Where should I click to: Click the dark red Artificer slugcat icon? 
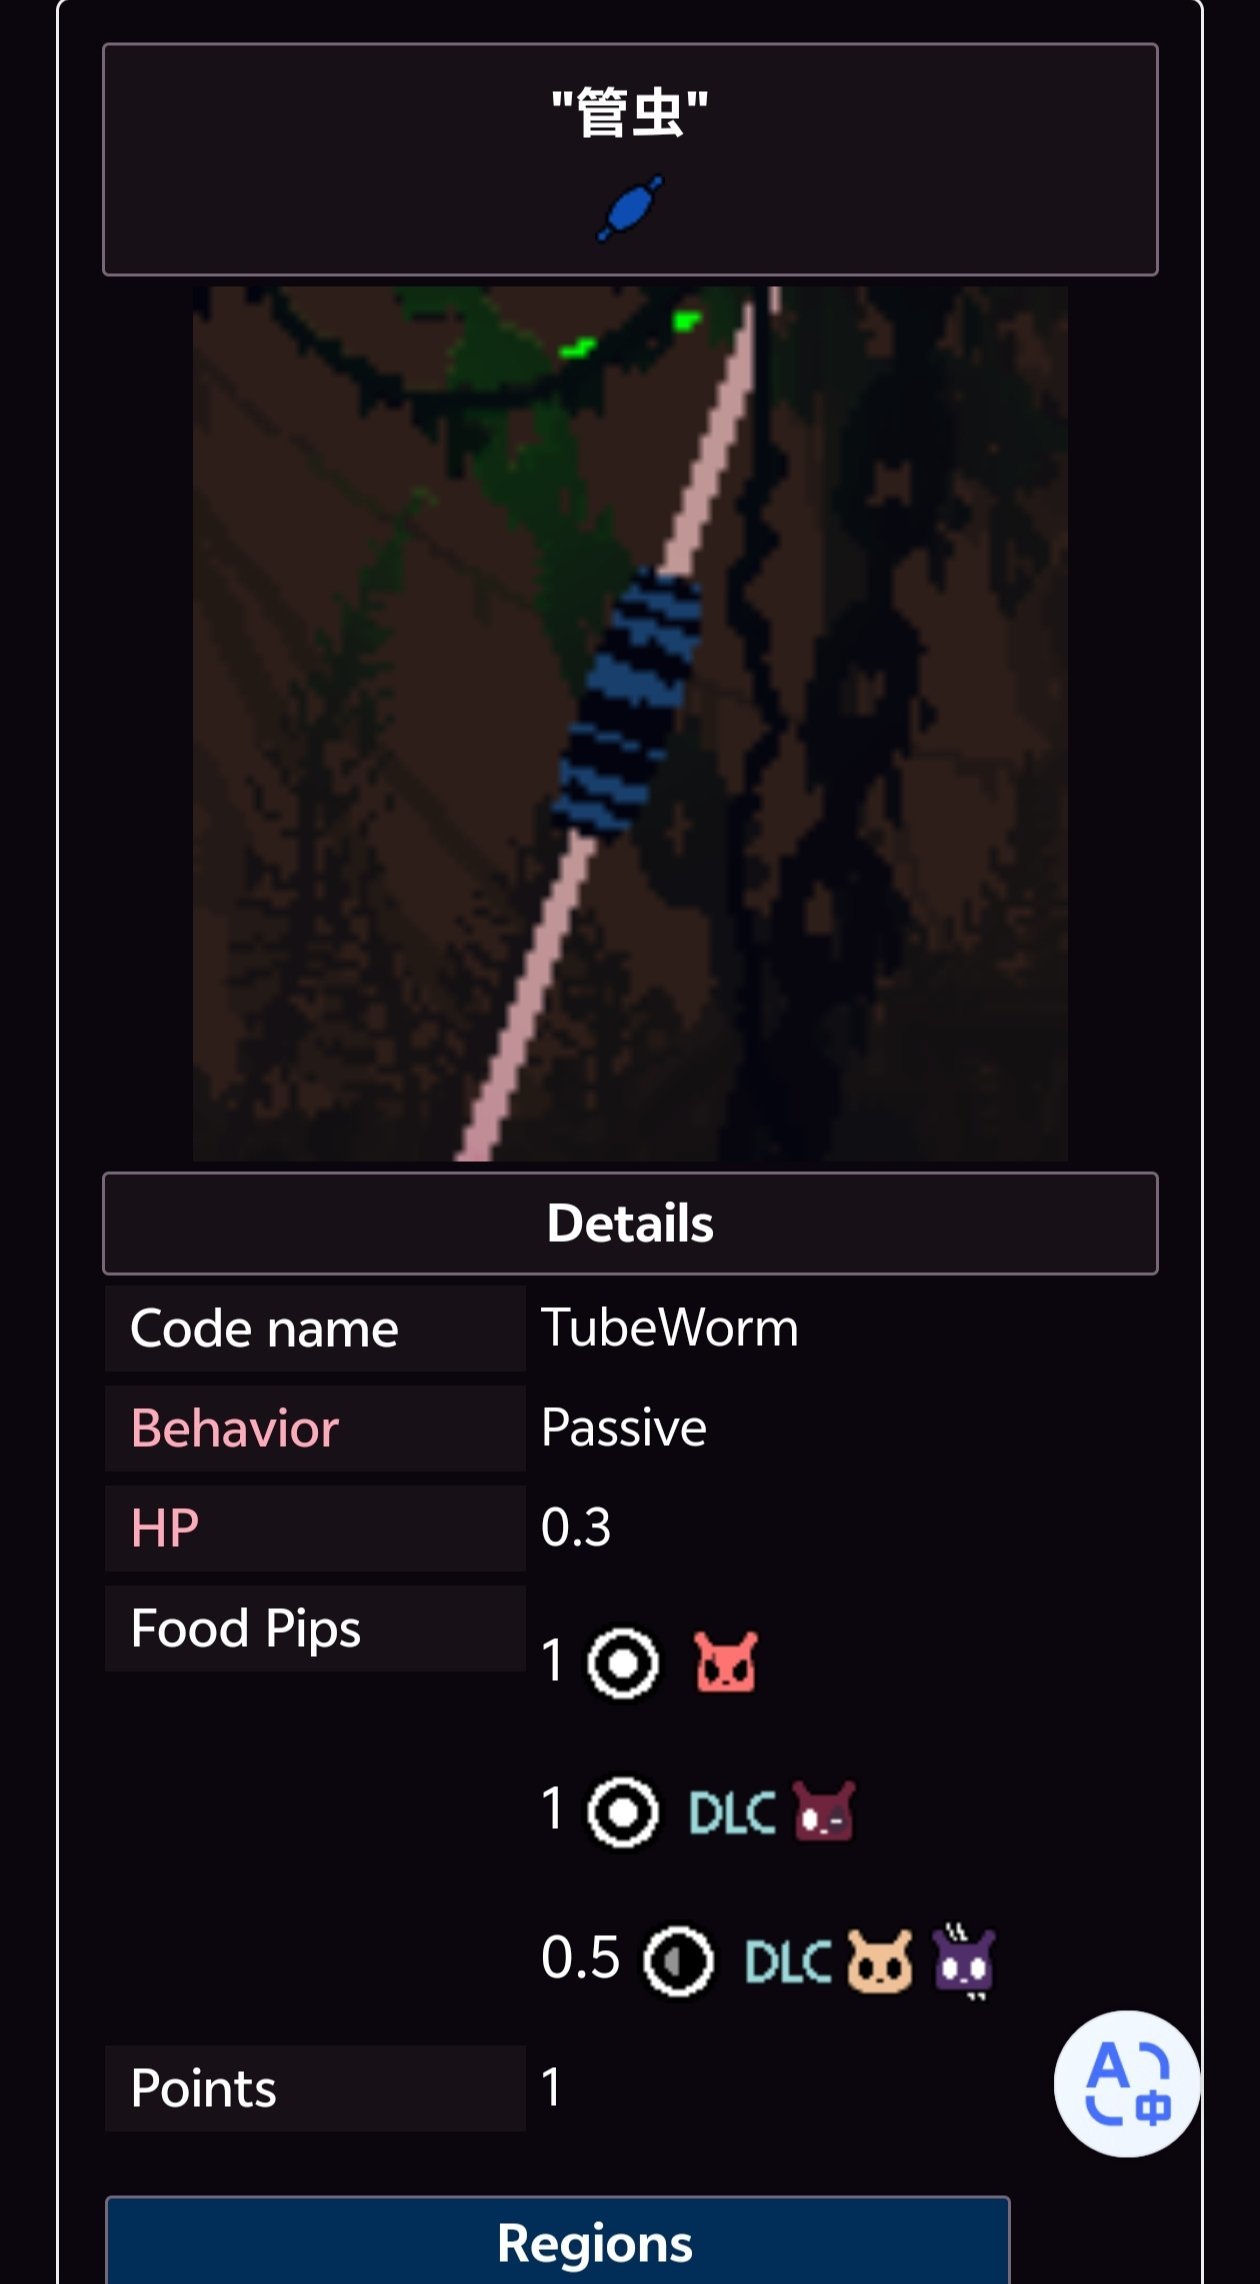pos(825,1811)
